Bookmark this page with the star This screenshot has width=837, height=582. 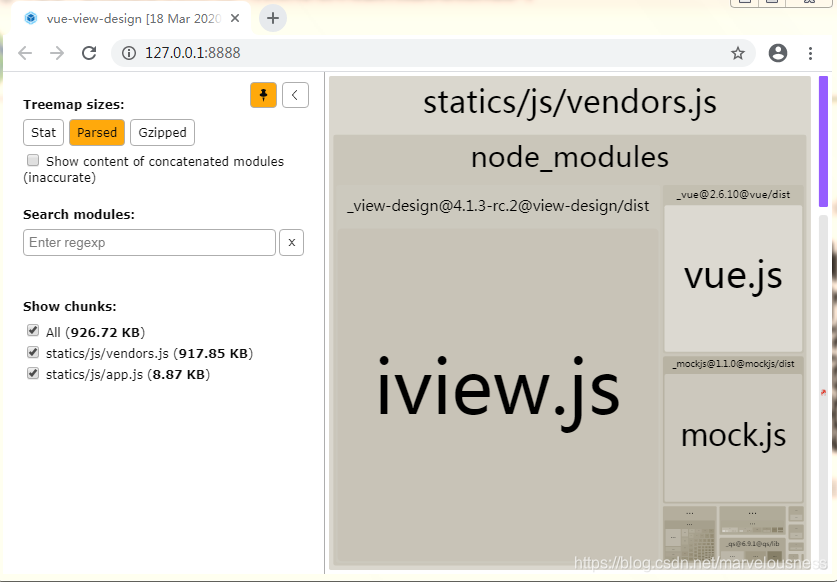738,53
